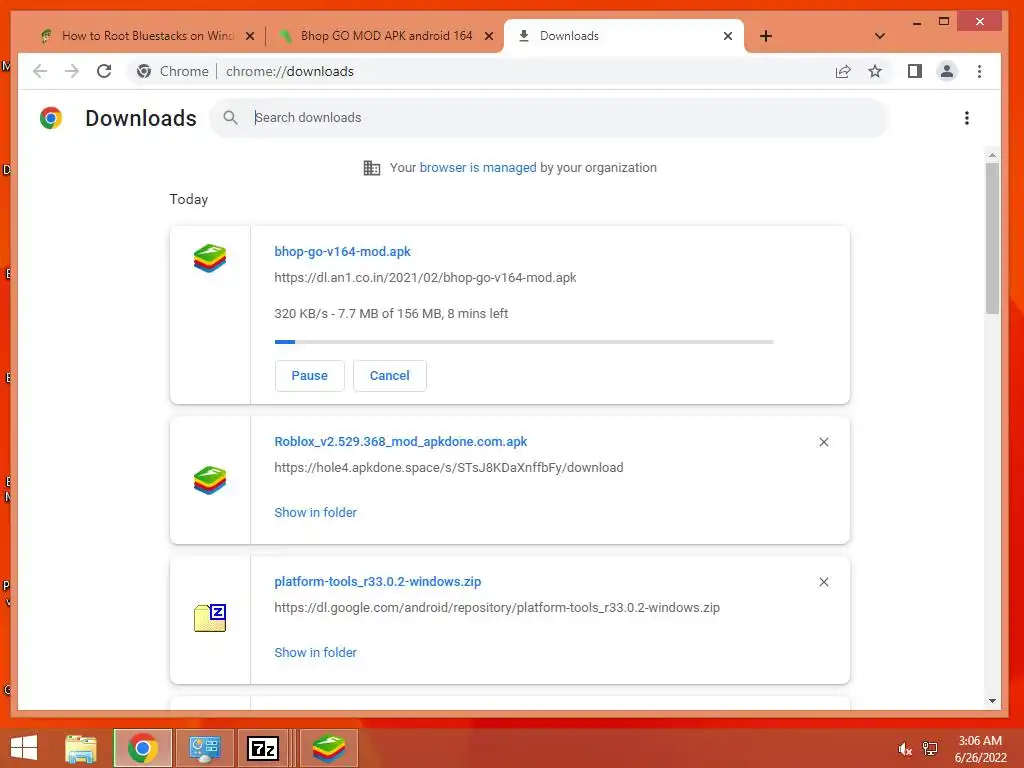Click the scrollbar down arrow

coord(992,701)
